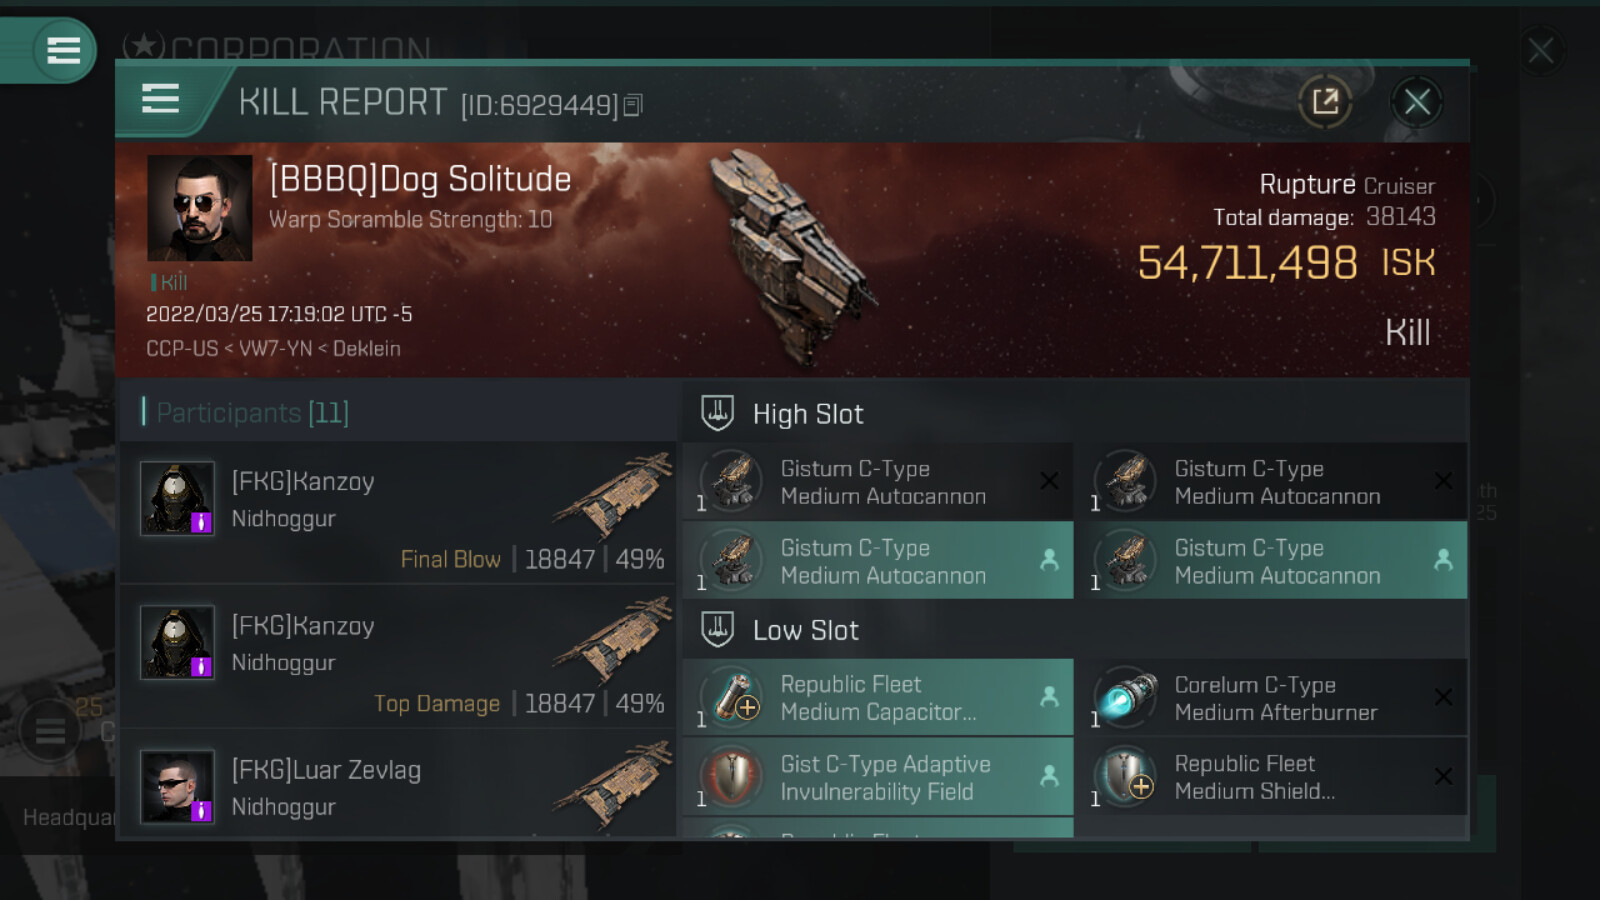This screenshot has height=900, width=1600.
Task: Share the kill report externally
Action: (x=1325, y=101)
